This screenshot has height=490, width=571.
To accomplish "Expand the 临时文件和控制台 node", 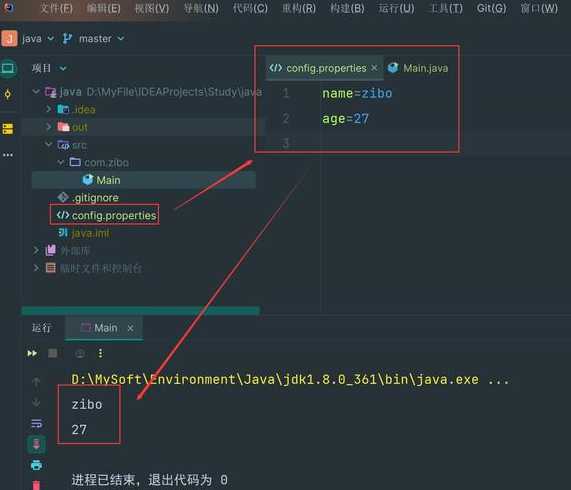I will (36, 268).
